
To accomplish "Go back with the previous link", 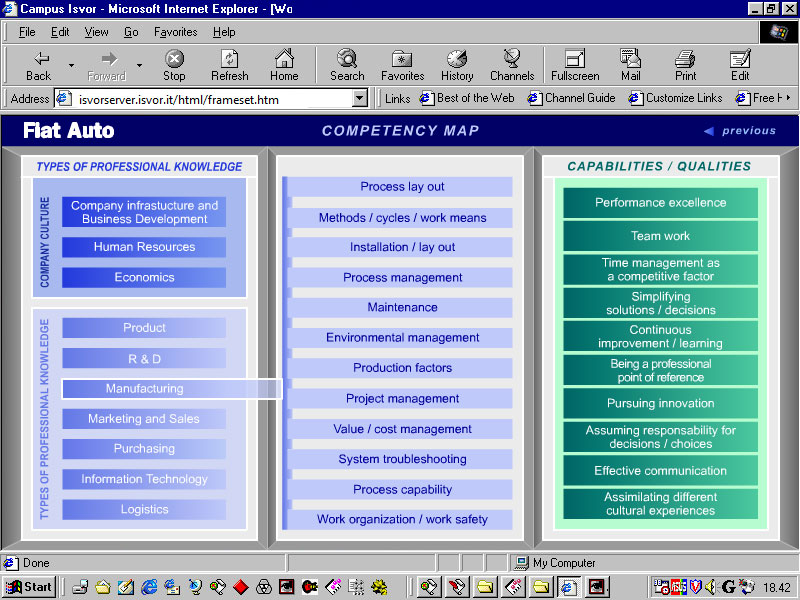I will tap(740, 131).
